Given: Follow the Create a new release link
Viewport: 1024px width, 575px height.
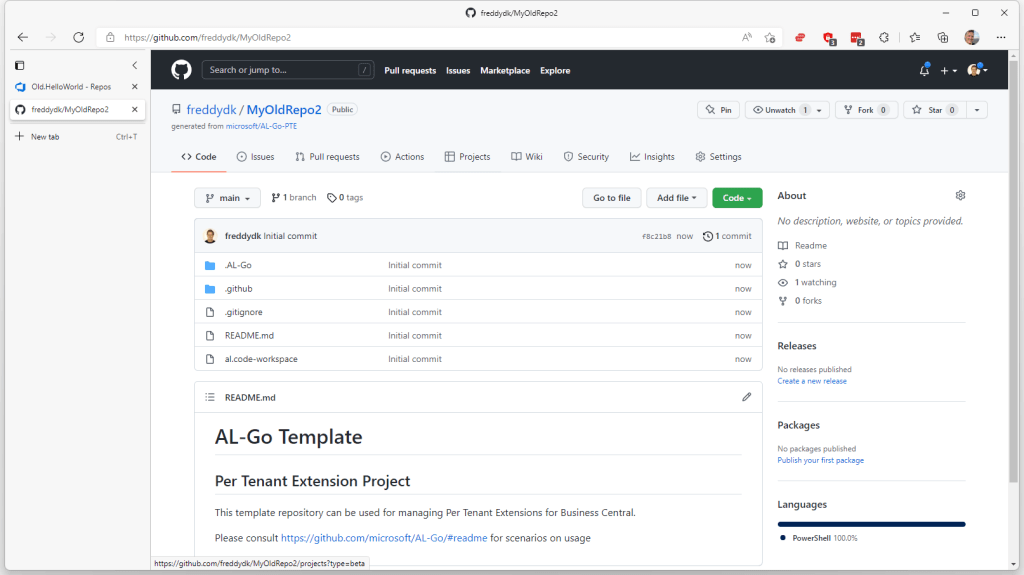Looking at the screenshot, I should point(812,381).
